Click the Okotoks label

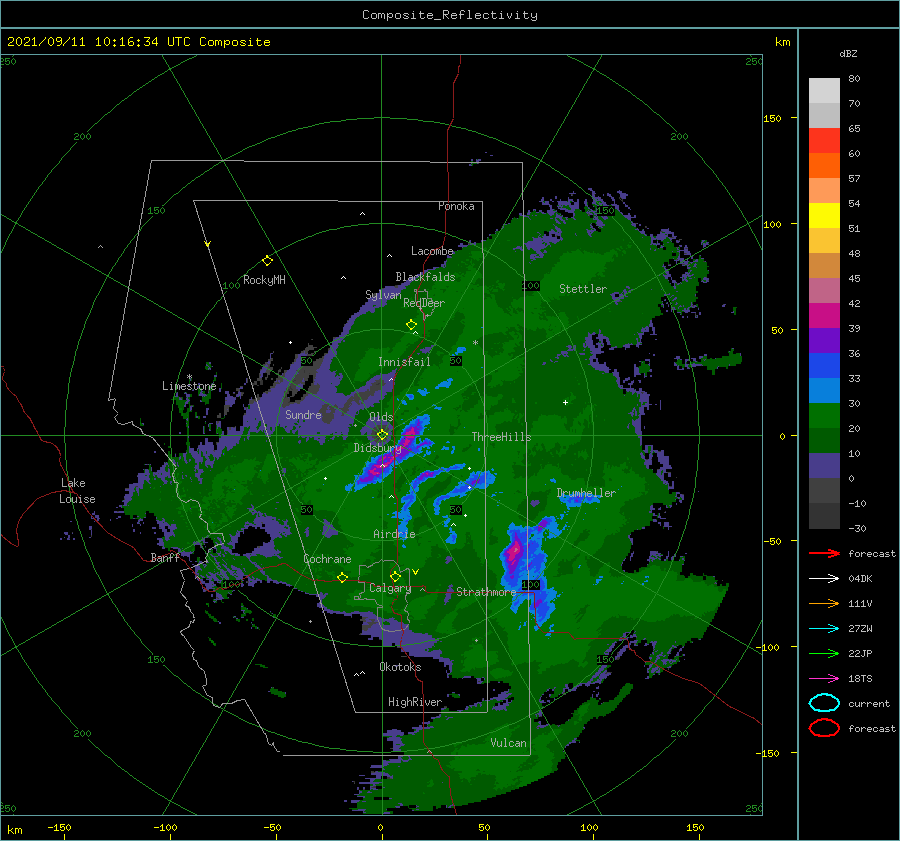click(401, 667)
